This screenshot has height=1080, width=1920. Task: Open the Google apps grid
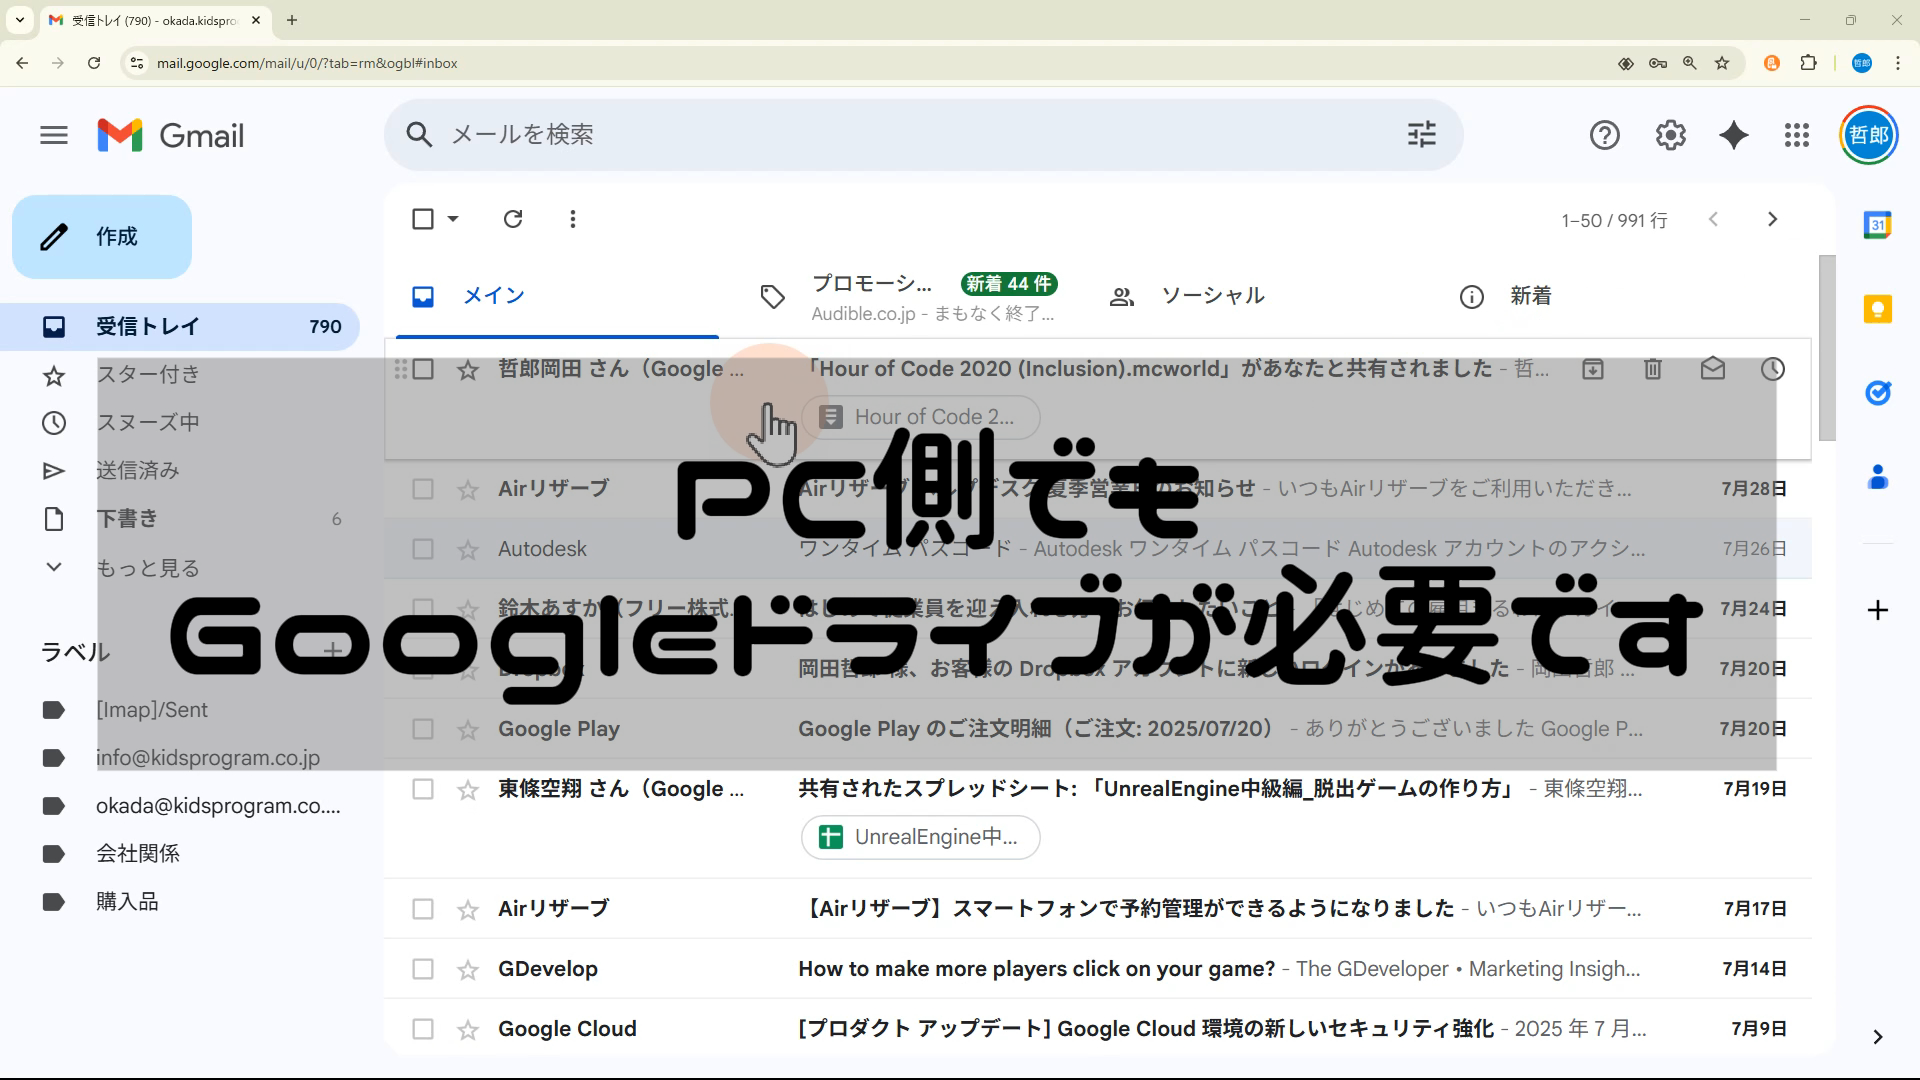pyautogui.click(x=1797, y=135)
